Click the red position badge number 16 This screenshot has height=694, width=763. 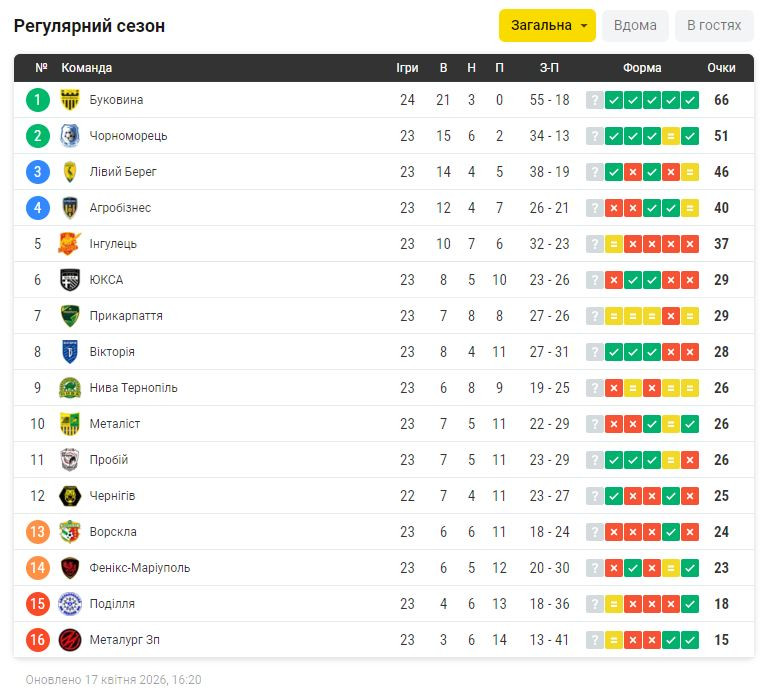tap(38, 640)
